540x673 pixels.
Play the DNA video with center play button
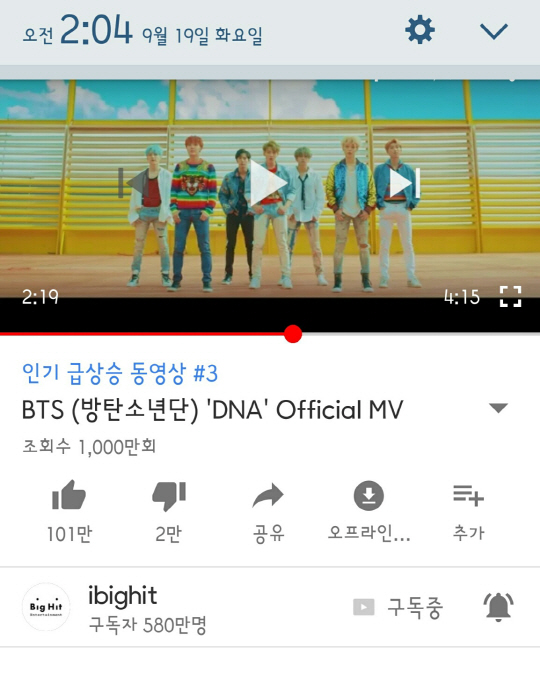coord(268,183)
